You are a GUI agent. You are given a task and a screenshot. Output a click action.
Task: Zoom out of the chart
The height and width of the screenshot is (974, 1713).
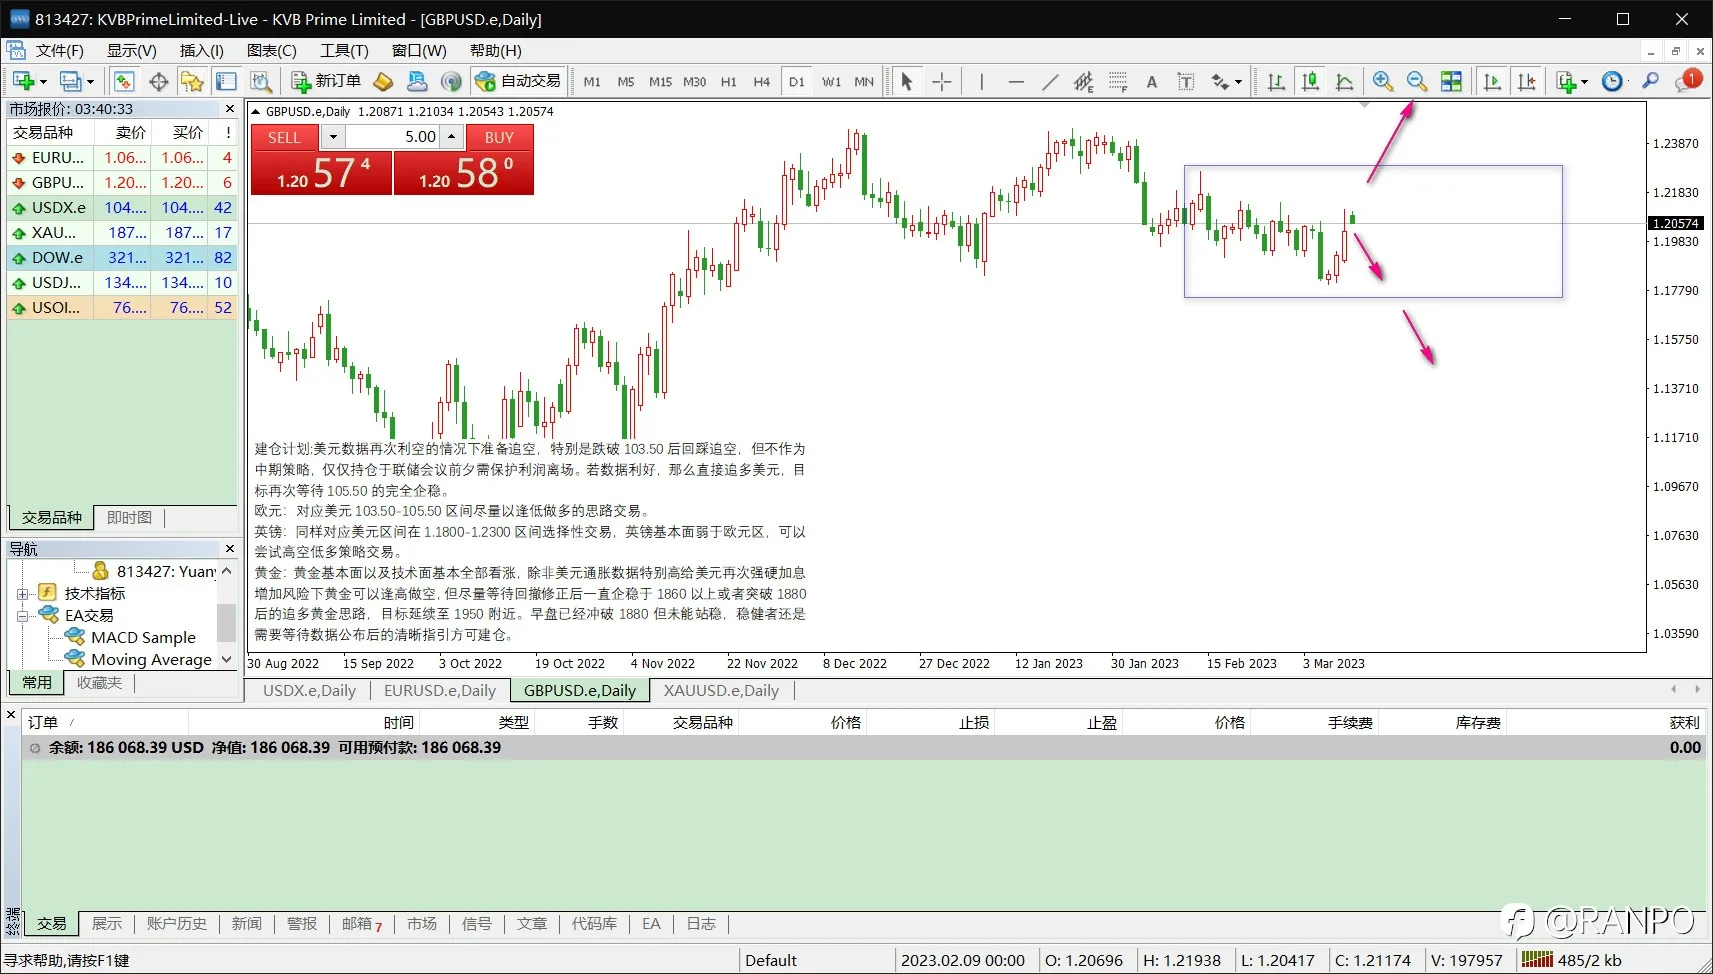point(1417,82)
